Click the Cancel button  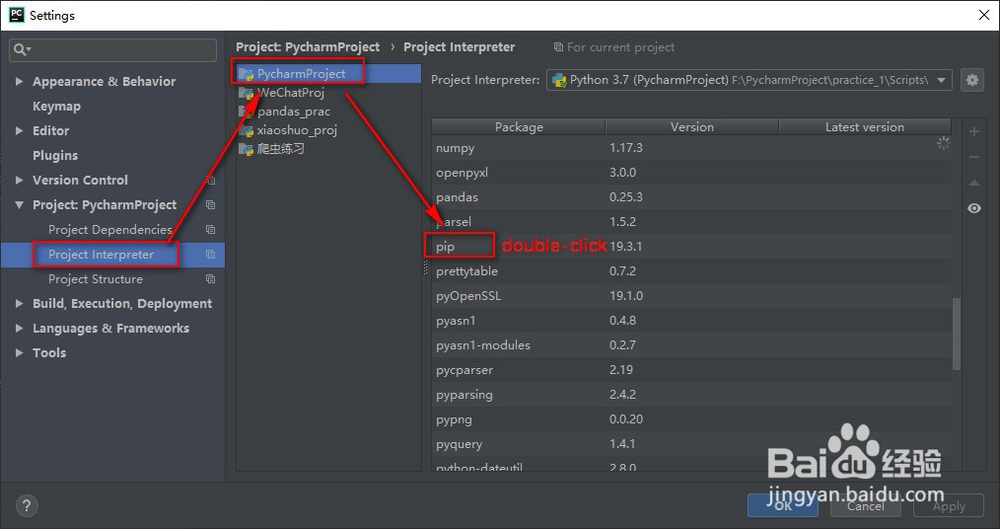(865, 506)
